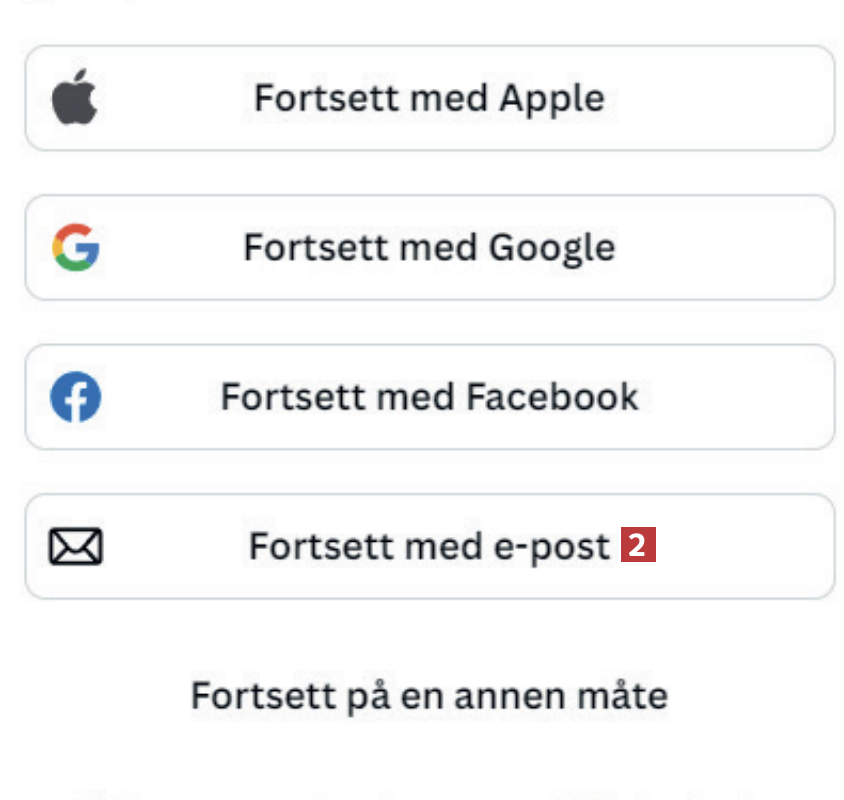Image resolution: width=844 pixels, height=800 pixels.
Task: Click the Apple logo icon
Action: (75, 99)
